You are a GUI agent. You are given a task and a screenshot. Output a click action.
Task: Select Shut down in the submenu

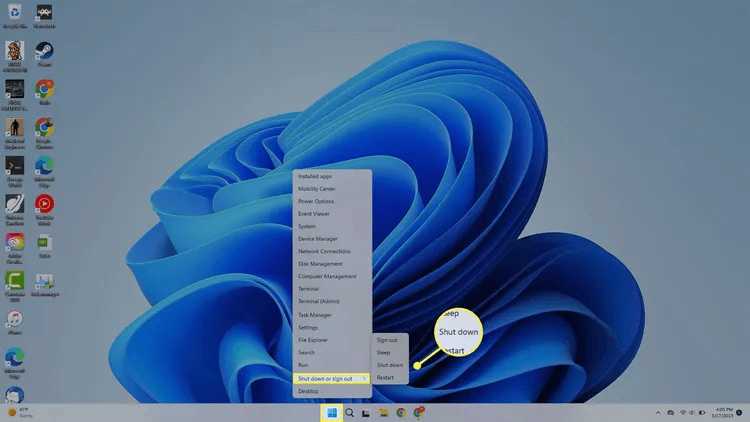390,365
